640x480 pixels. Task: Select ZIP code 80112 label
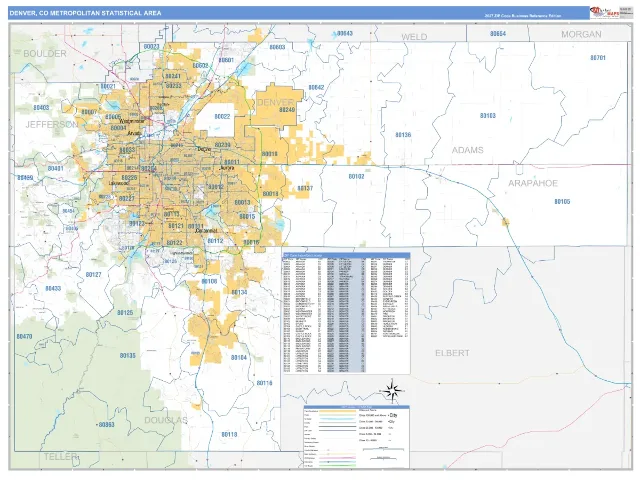(216, 241)
